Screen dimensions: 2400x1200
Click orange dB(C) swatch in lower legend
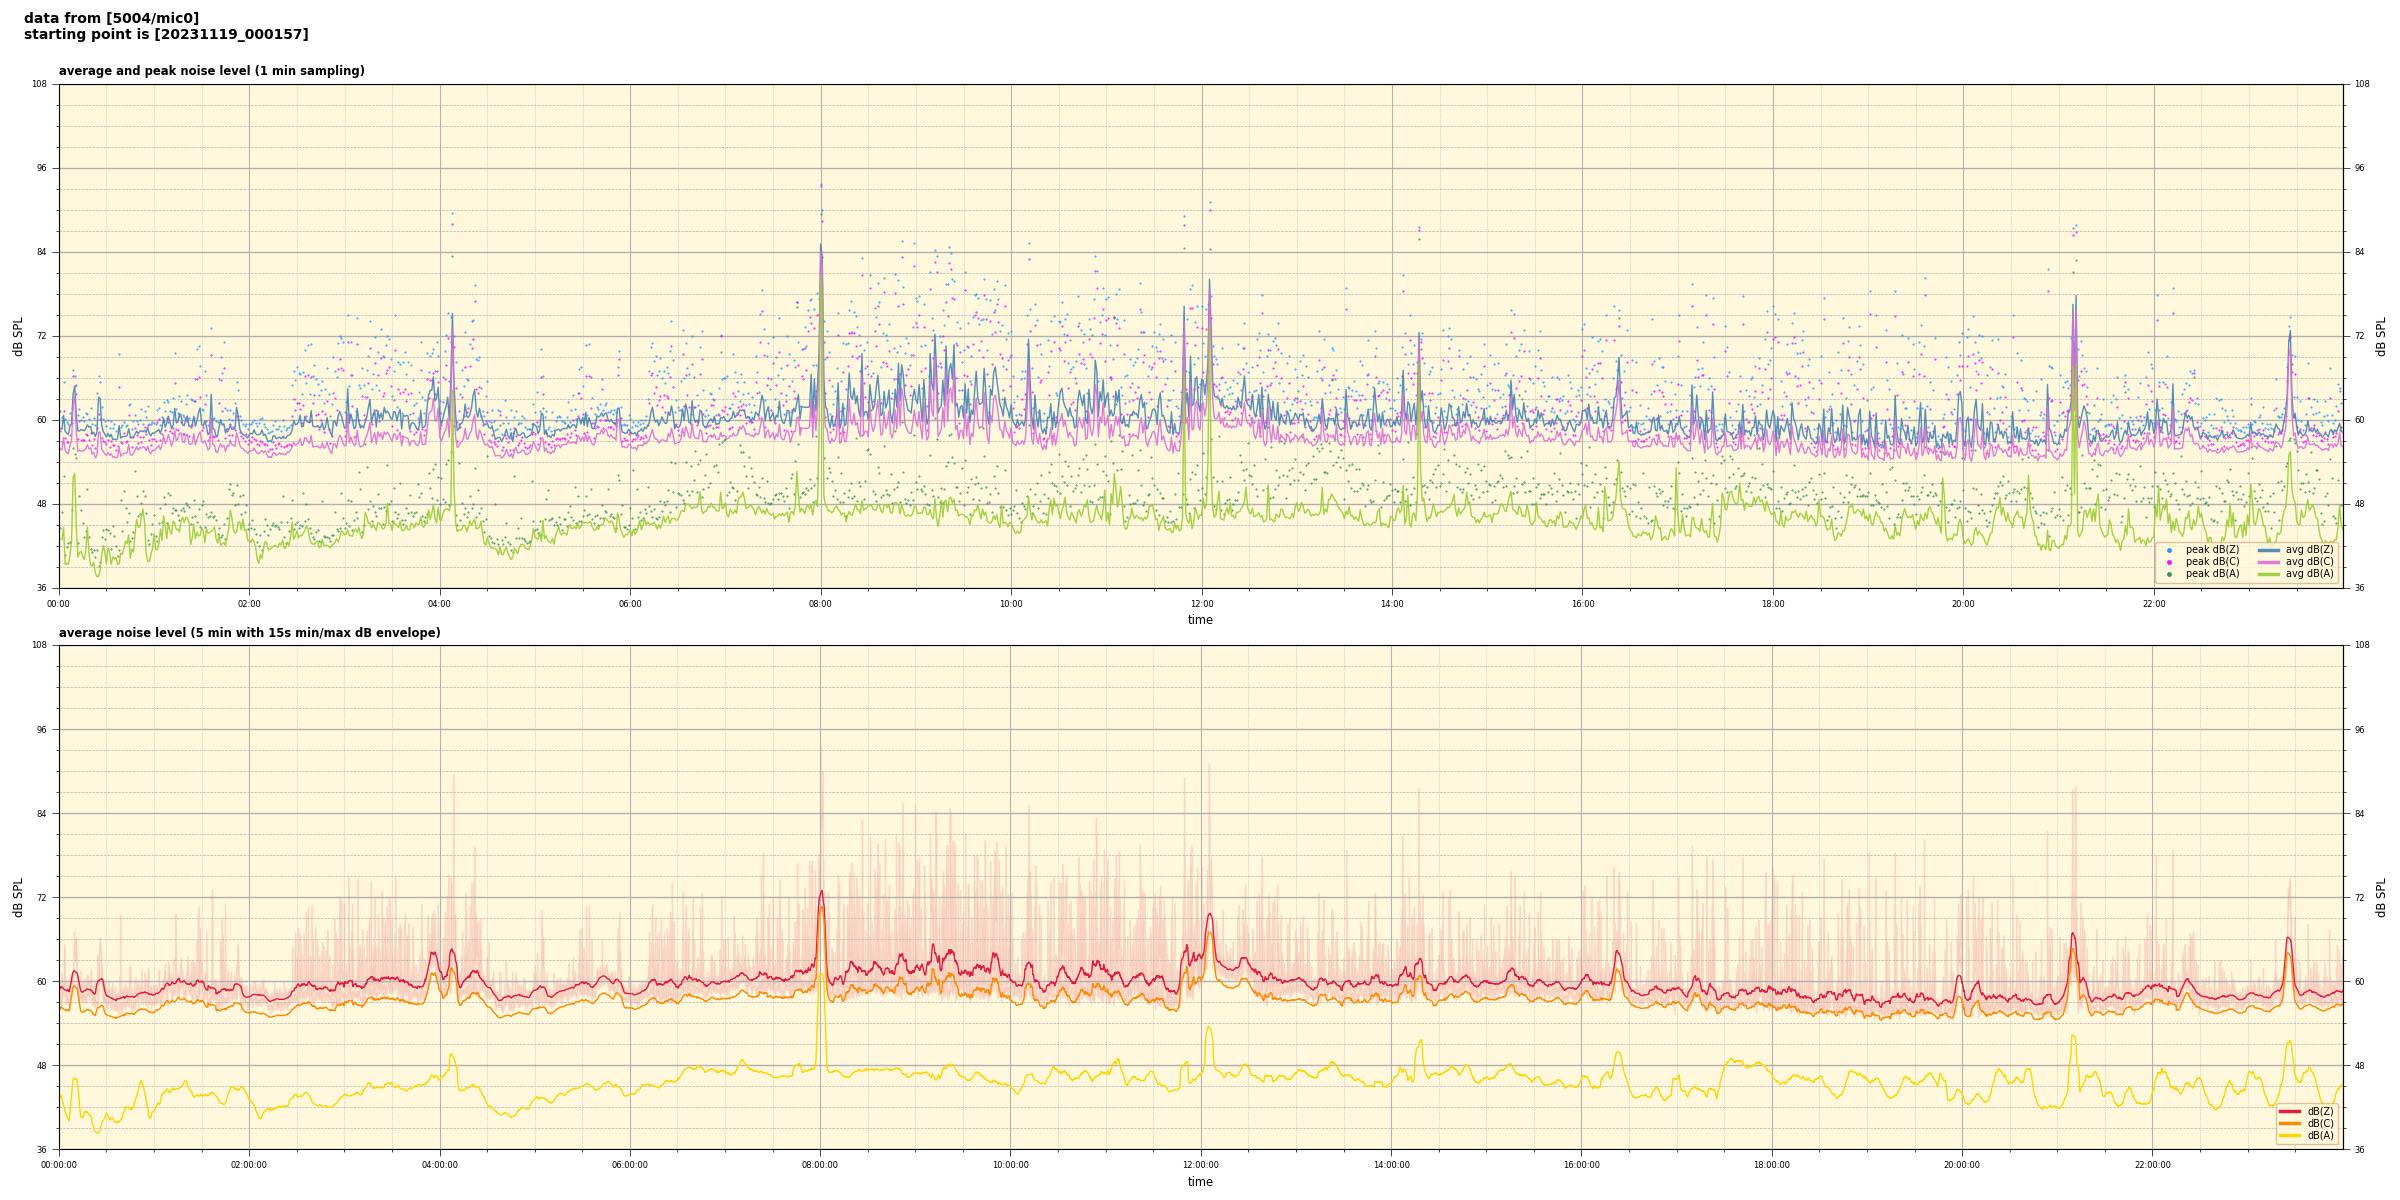[2290, 1123]
